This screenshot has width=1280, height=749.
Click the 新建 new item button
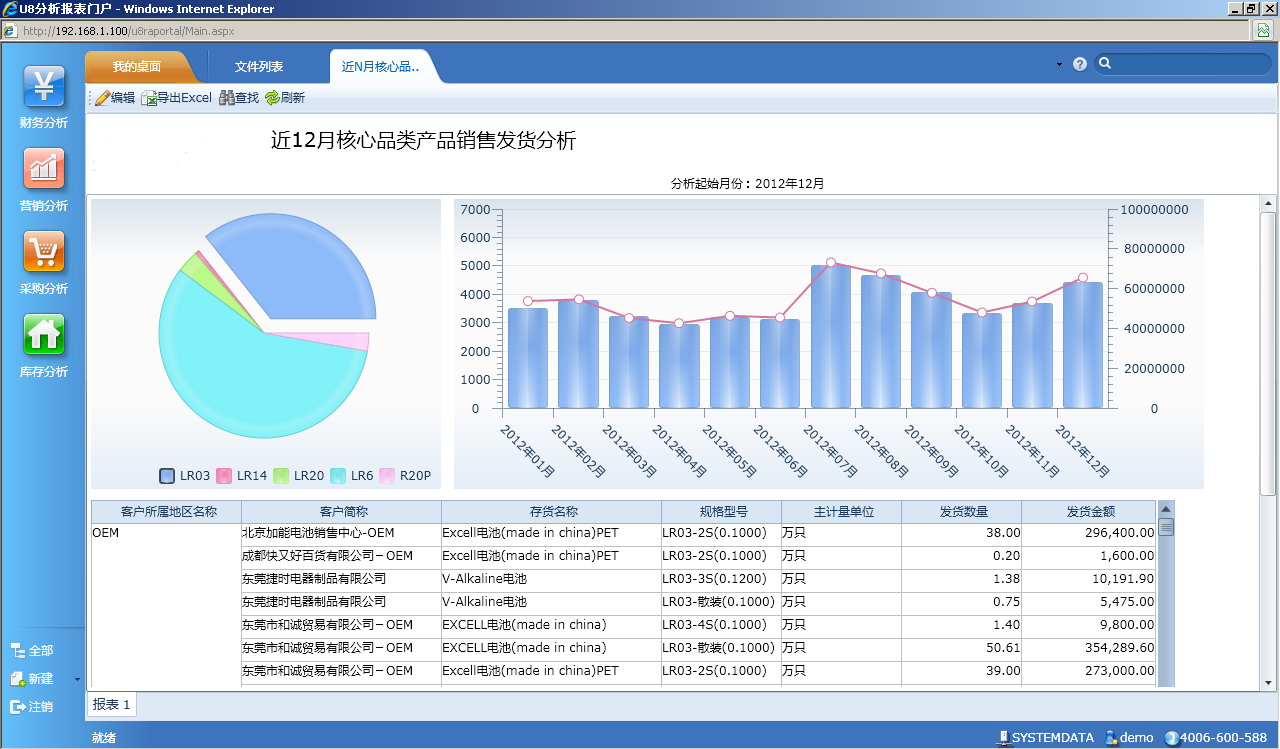(x=32, y=679)
